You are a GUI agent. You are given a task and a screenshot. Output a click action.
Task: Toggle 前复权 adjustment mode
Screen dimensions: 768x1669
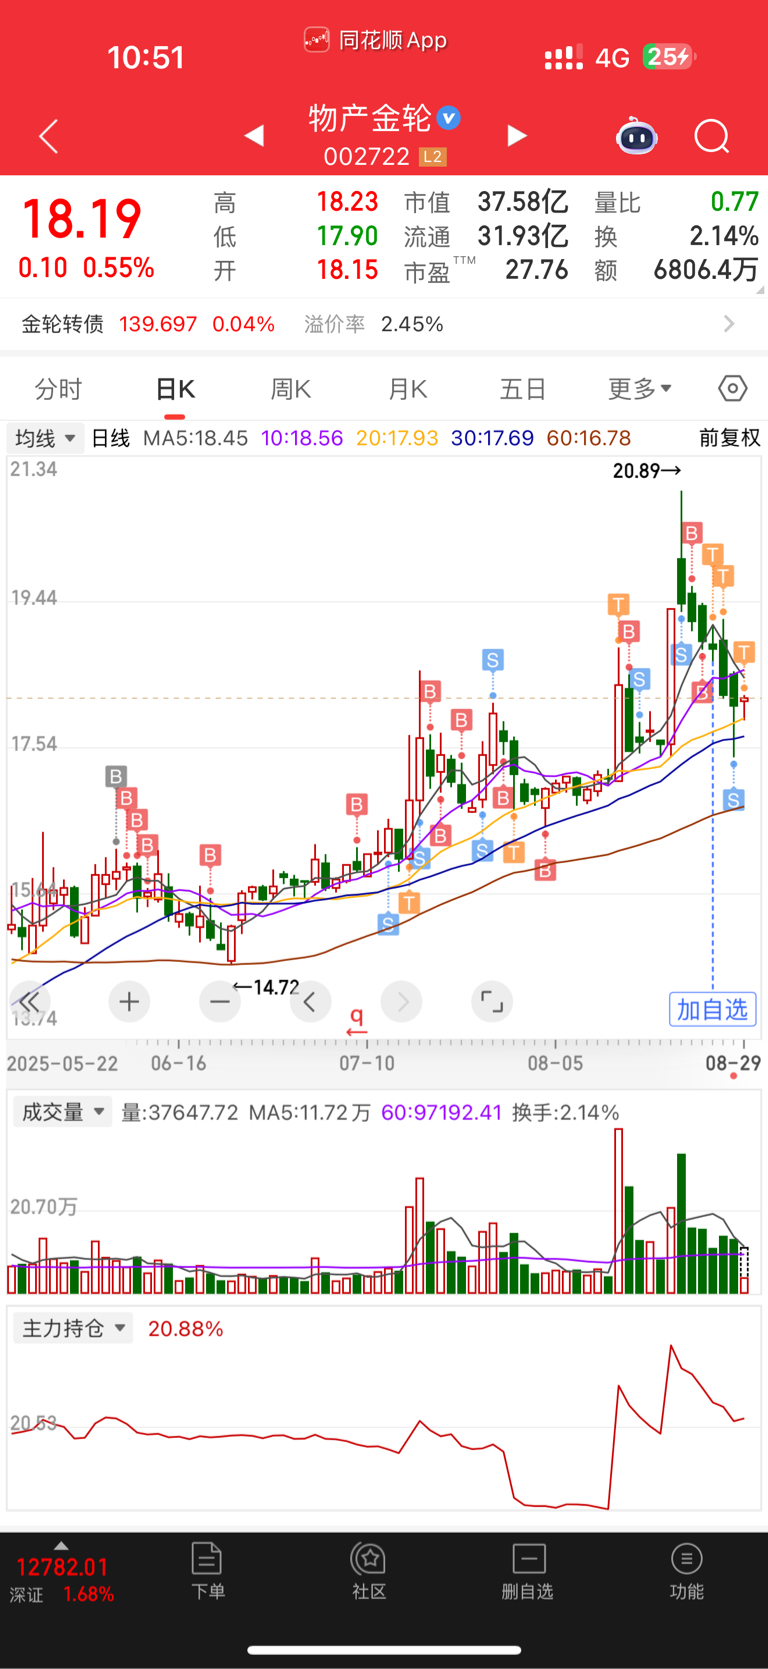[x=729, y=438]
